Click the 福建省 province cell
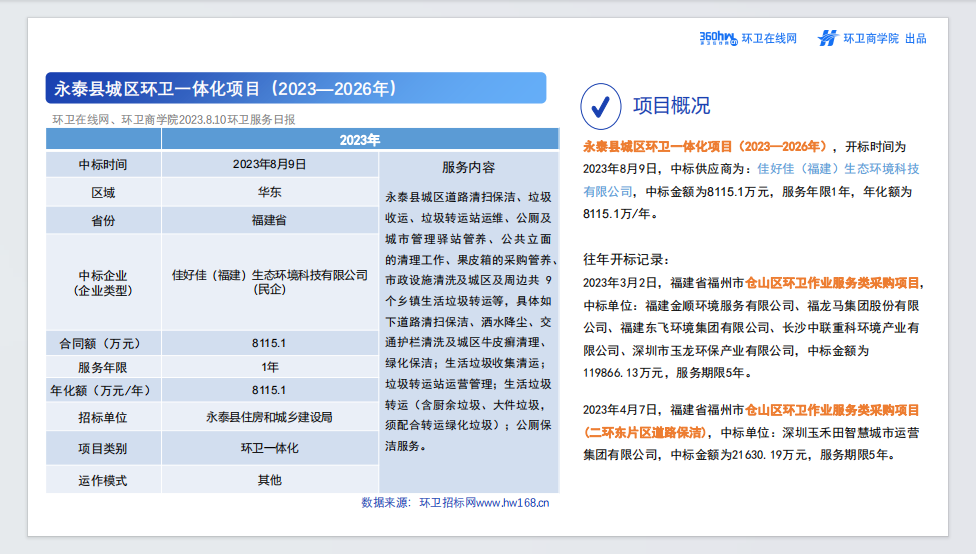 pyautogui.click(x=270, y=220)
